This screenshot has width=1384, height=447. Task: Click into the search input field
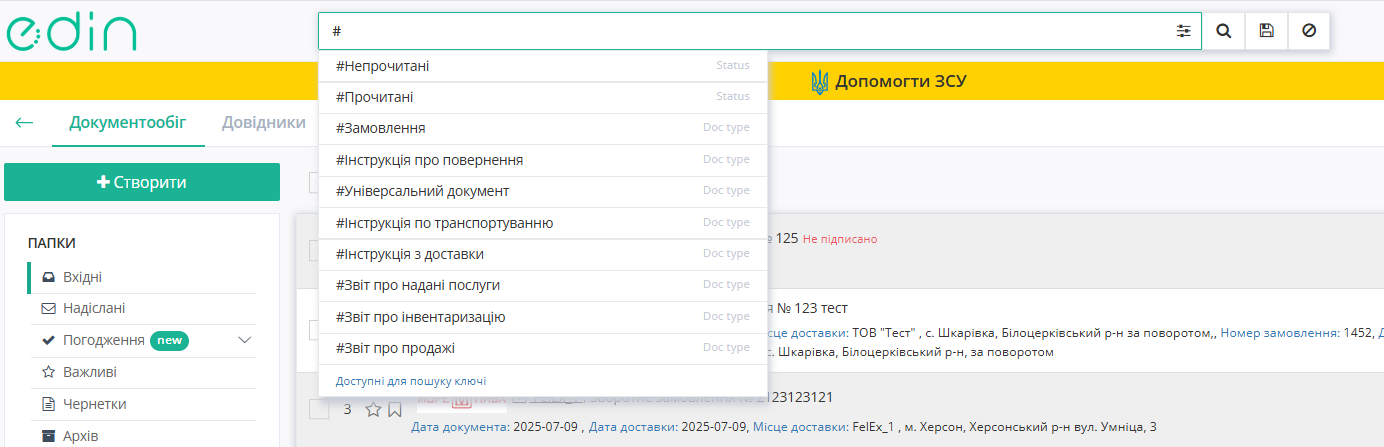coord(740,31)
